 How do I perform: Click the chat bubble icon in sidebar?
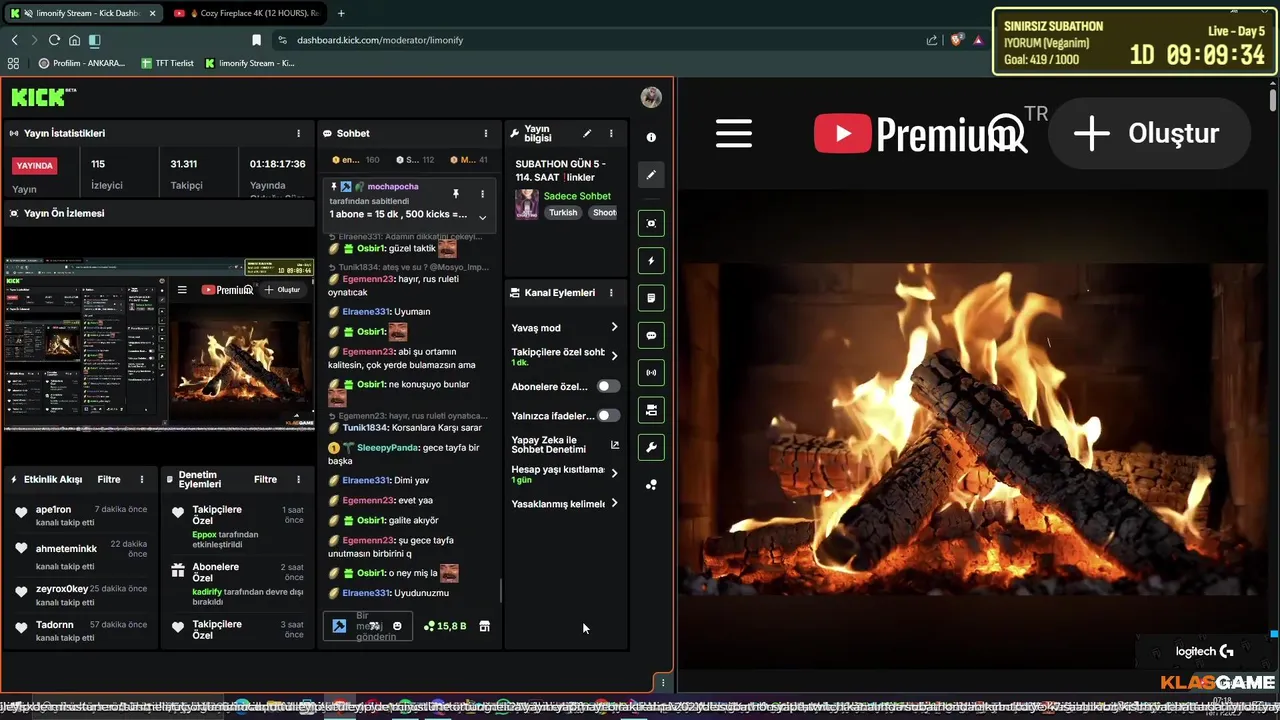click(651, 335)
